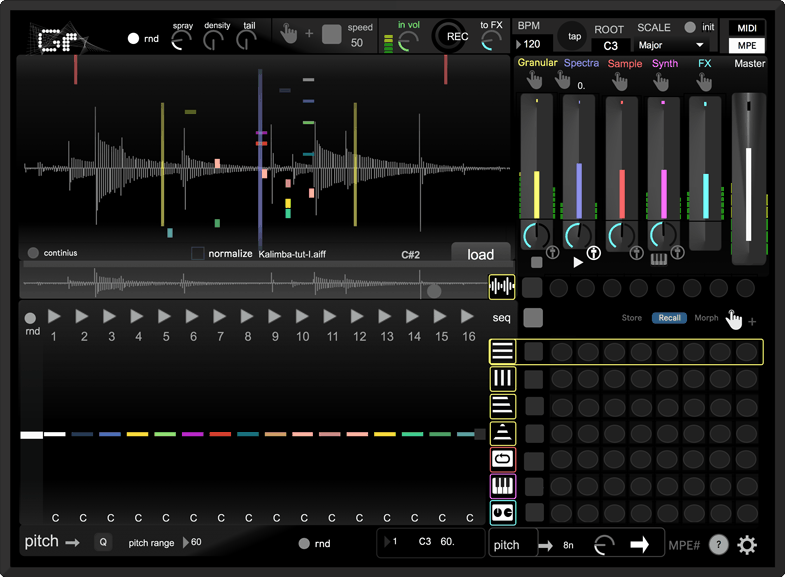Open the settings gear icon
The image size is (785, 577).
[747, 545]
